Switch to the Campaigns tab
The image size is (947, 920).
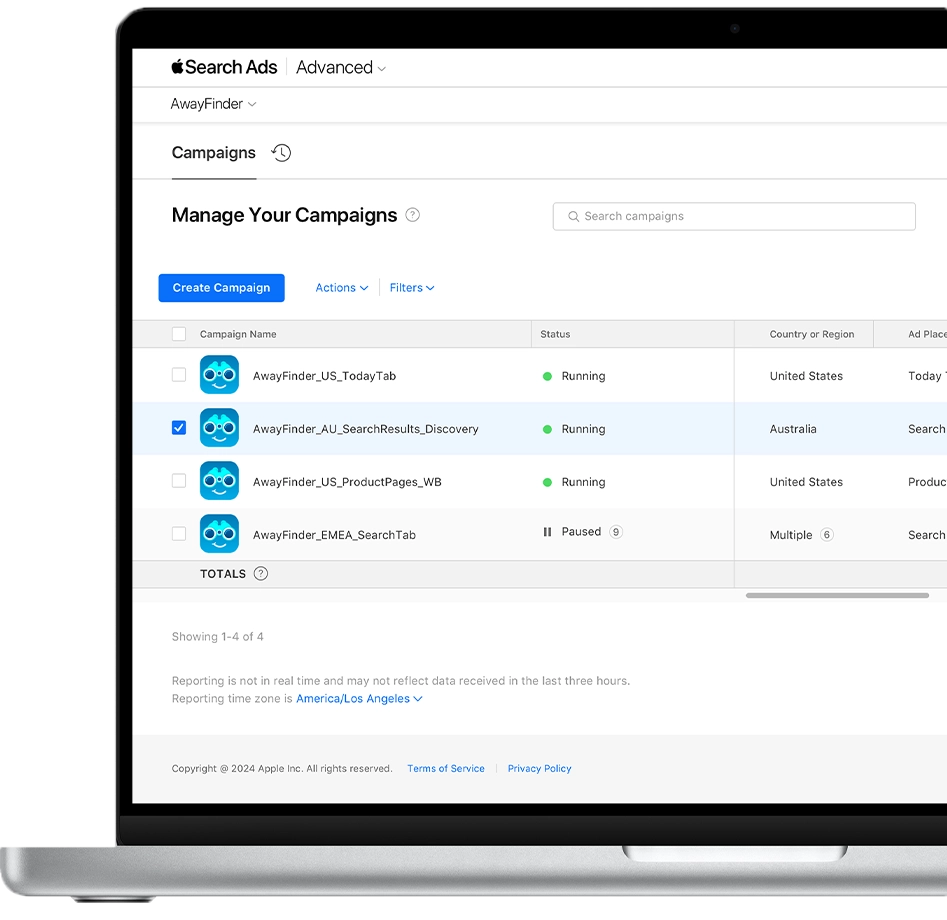tap(213, 153)
